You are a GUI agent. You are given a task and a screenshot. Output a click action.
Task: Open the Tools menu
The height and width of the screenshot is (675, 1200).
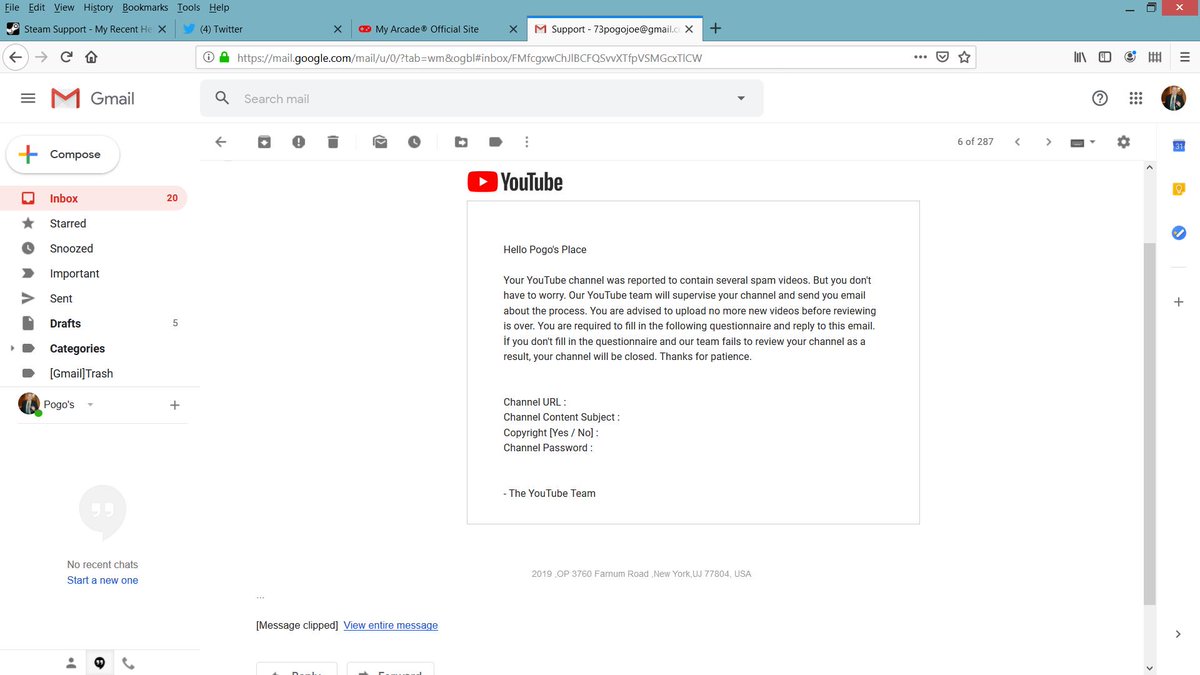(188, 7)
